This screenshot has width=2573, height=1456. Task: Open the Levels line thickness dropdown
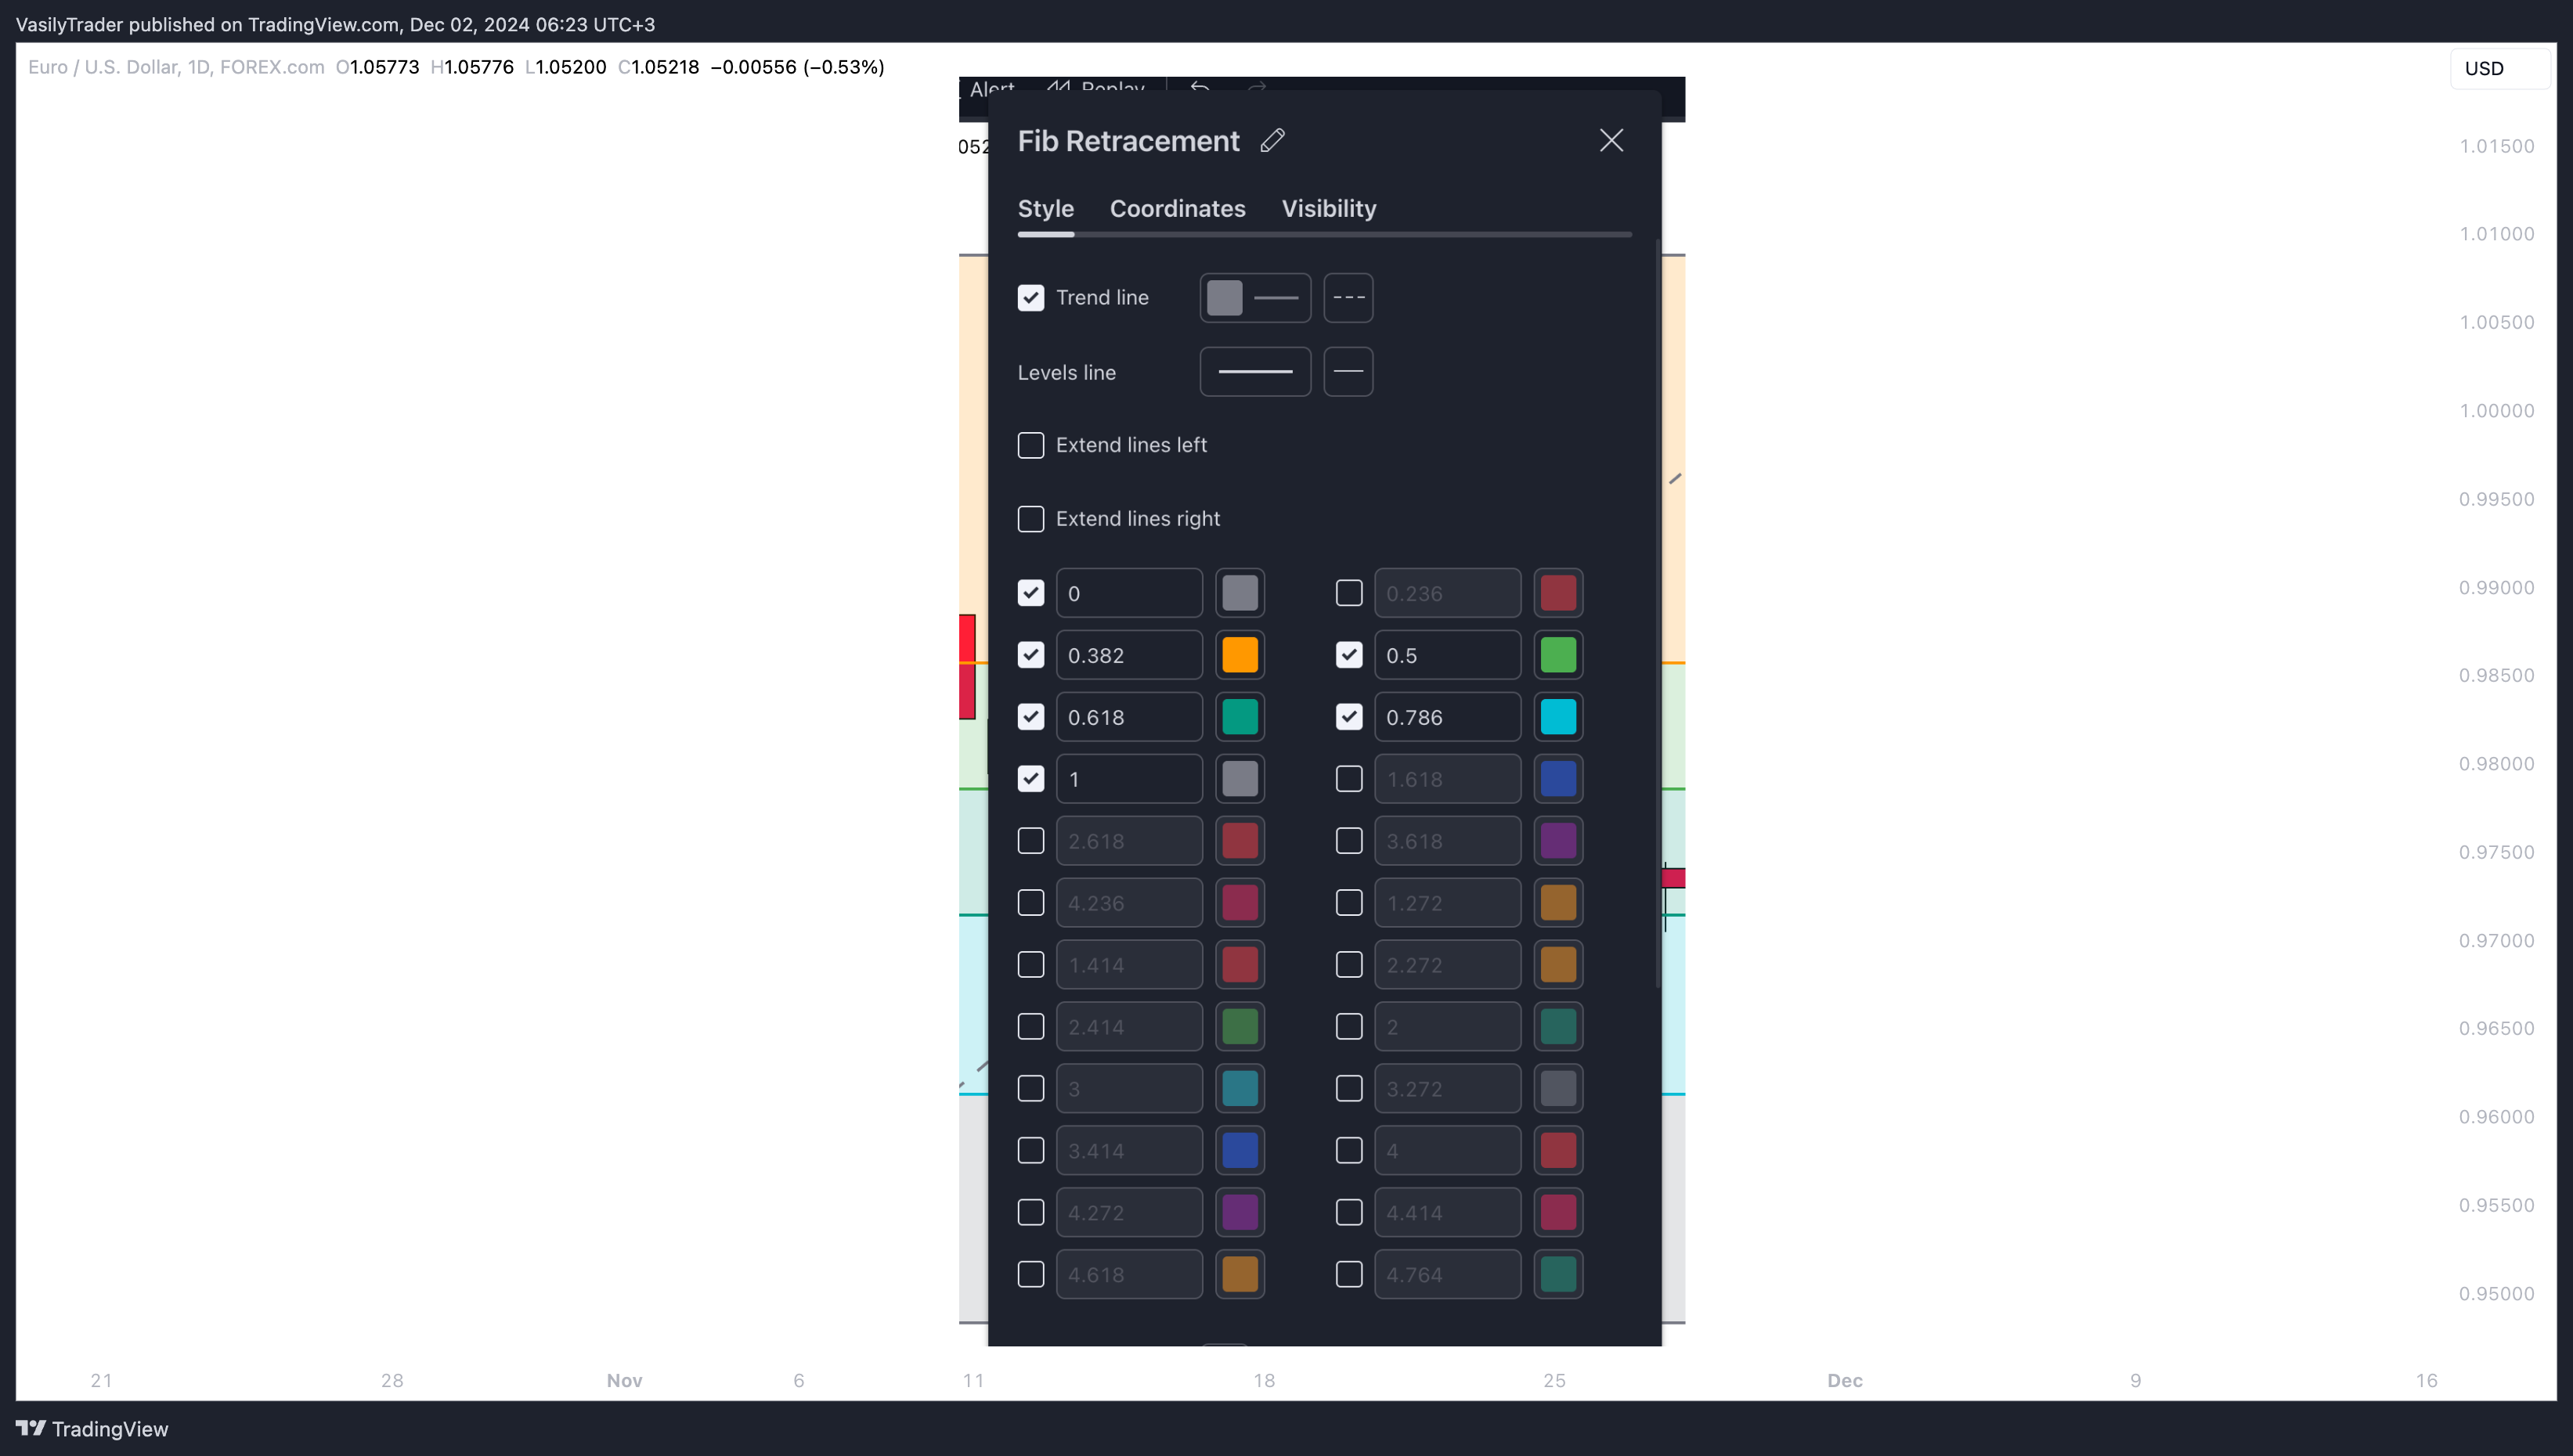click(1255, 372)
